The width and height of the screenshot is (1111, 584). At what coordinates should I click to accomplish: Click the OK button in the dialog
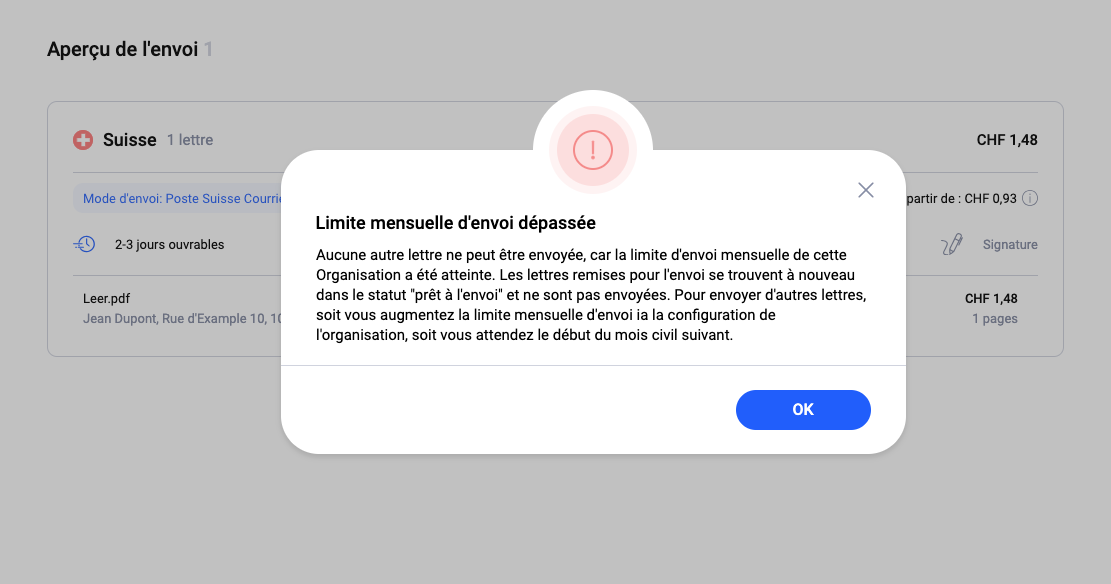pyautogui.click(x=803, y=409)
